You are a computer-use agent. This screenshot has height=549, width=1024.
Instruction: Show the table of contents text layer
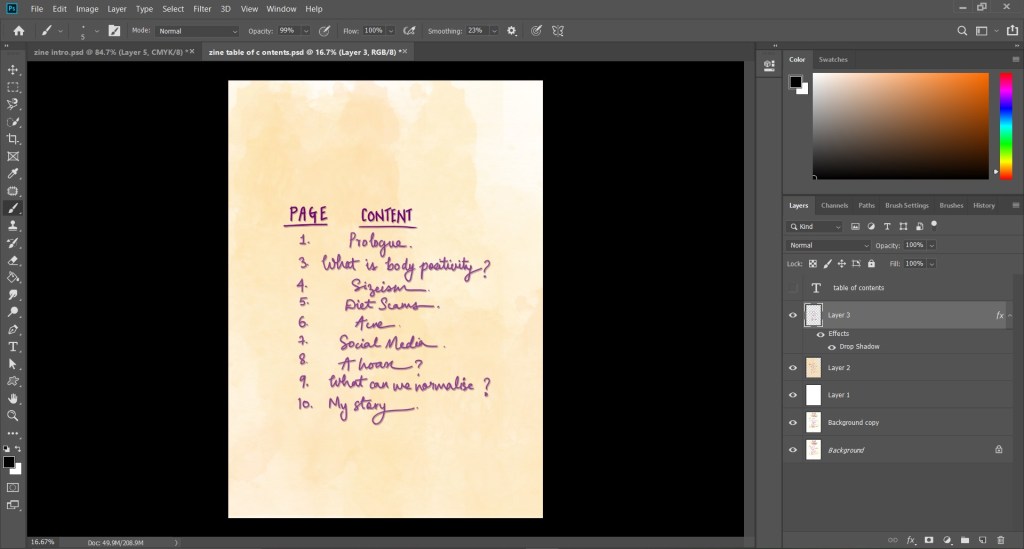[793, 288]
